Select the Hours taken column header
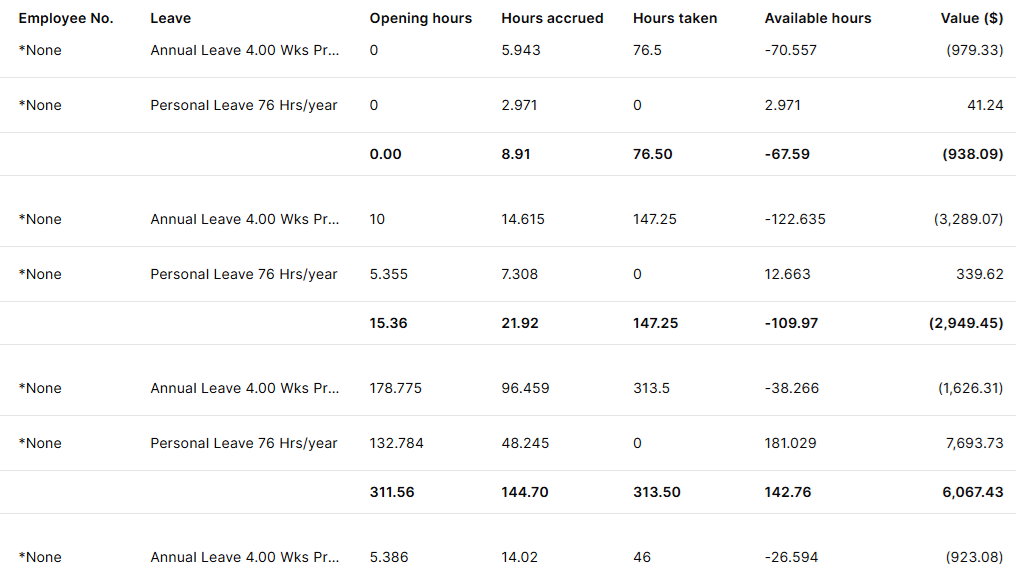Viewport: 1017px width, 573px height. pyautogui.click(x=675, y=18)
